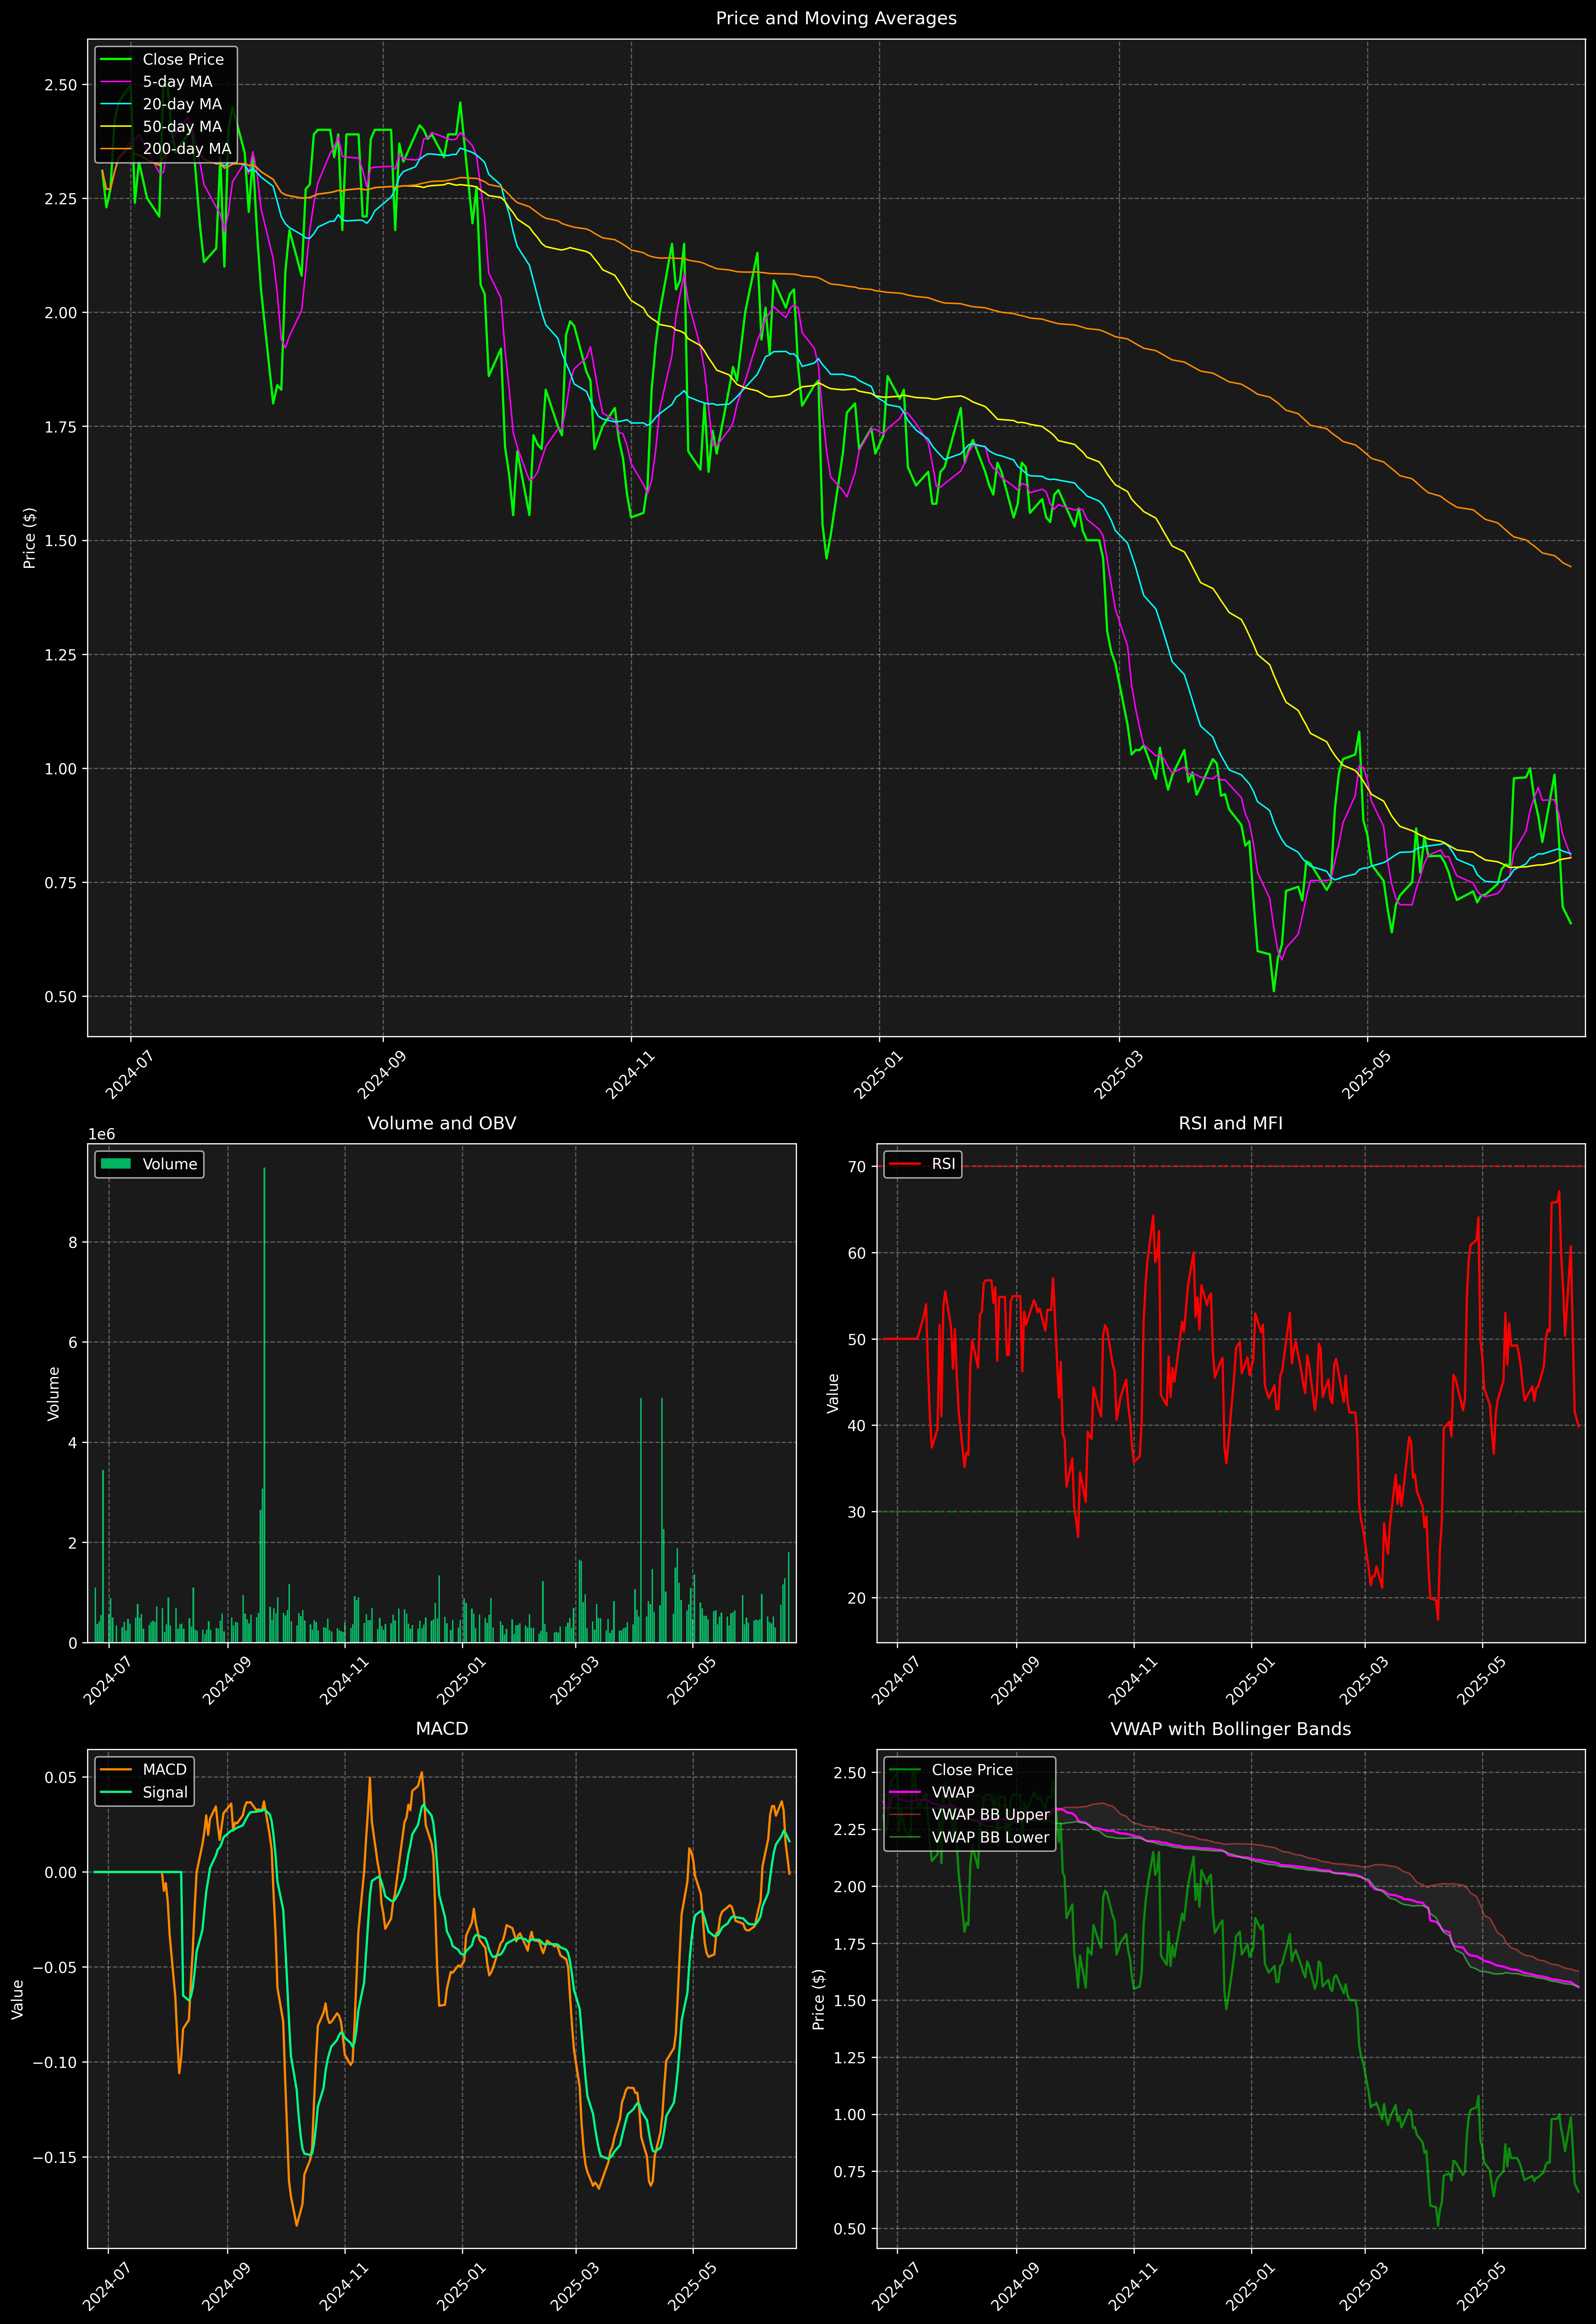The height and width of the screenshot is (2324, 1596).
Task: Click the 1.00 tick on the VWAP chart's price axis
Action: click(x=850, y=2115)
